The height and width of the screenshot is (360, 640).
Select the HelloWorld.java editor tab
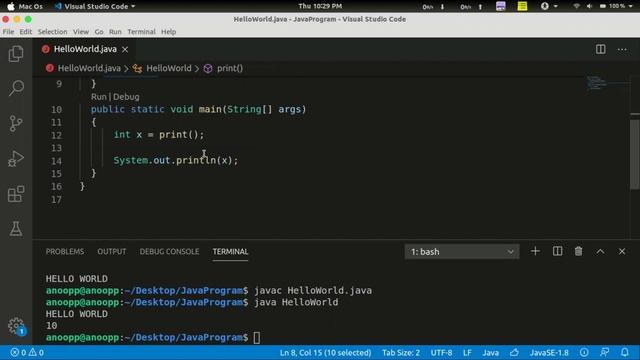85,49
